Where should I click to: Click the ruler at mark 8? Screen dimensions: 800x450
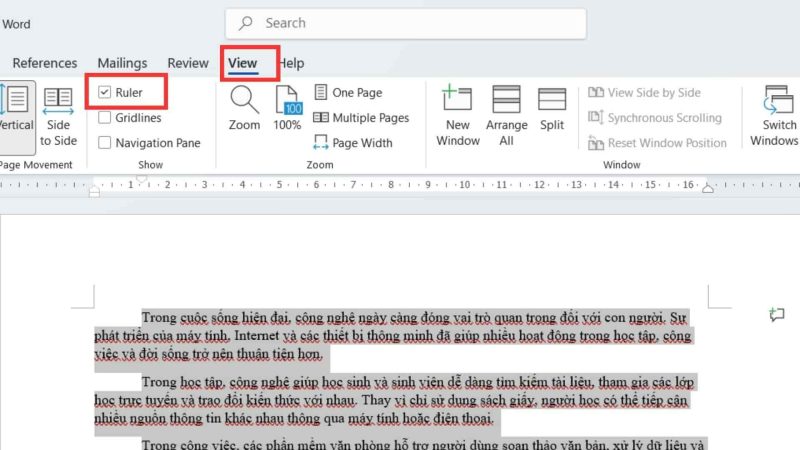click(390, 185)
